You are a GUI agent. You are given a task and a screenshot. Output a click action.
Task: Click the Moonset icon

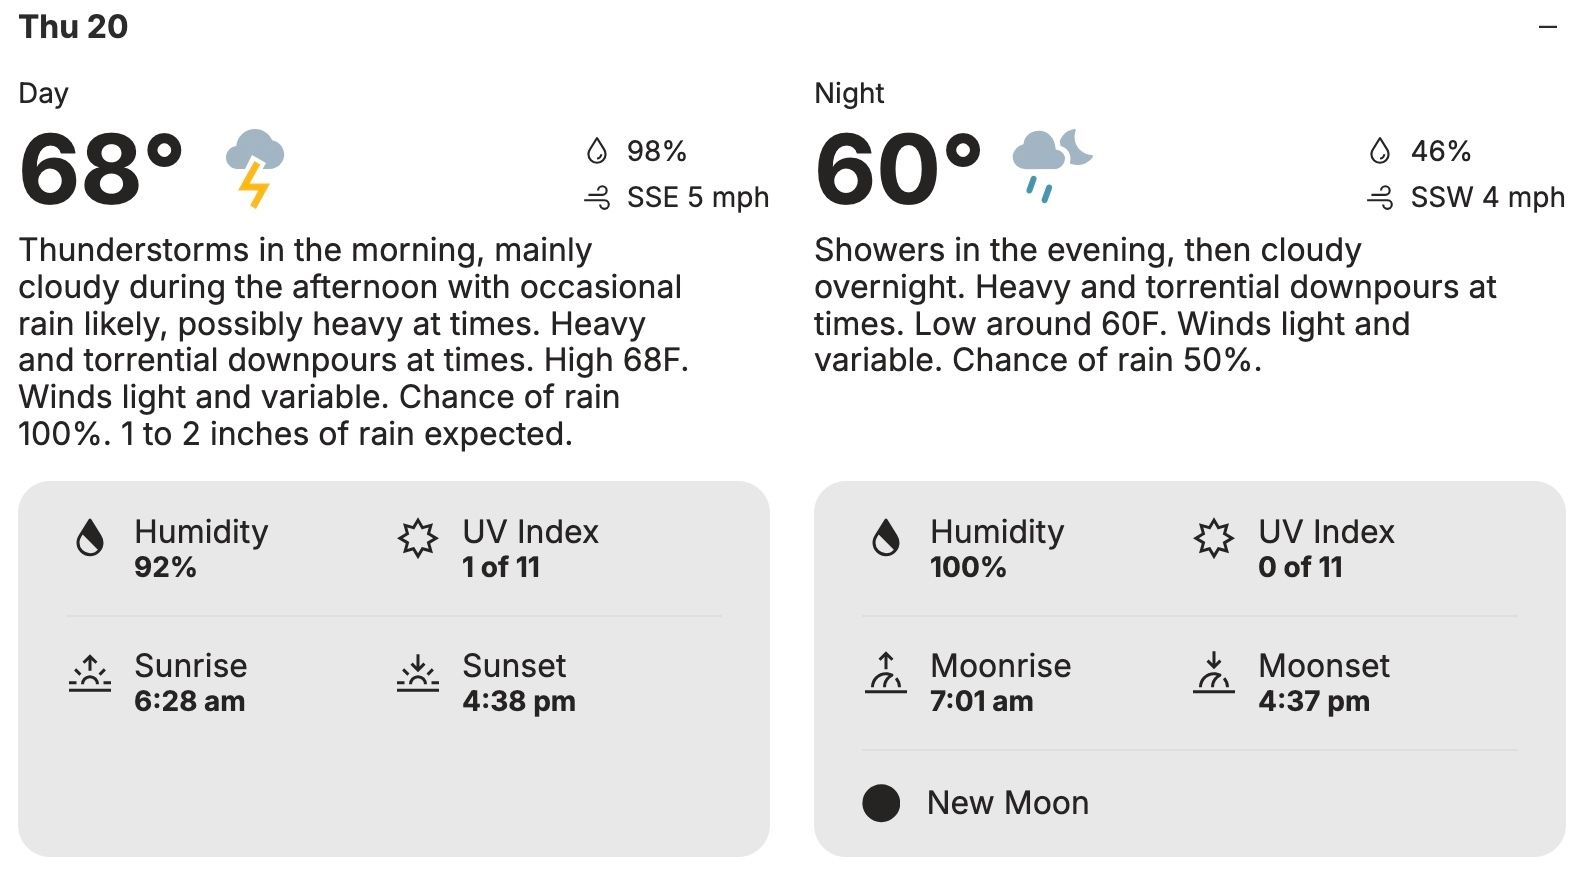point(1213,673)
